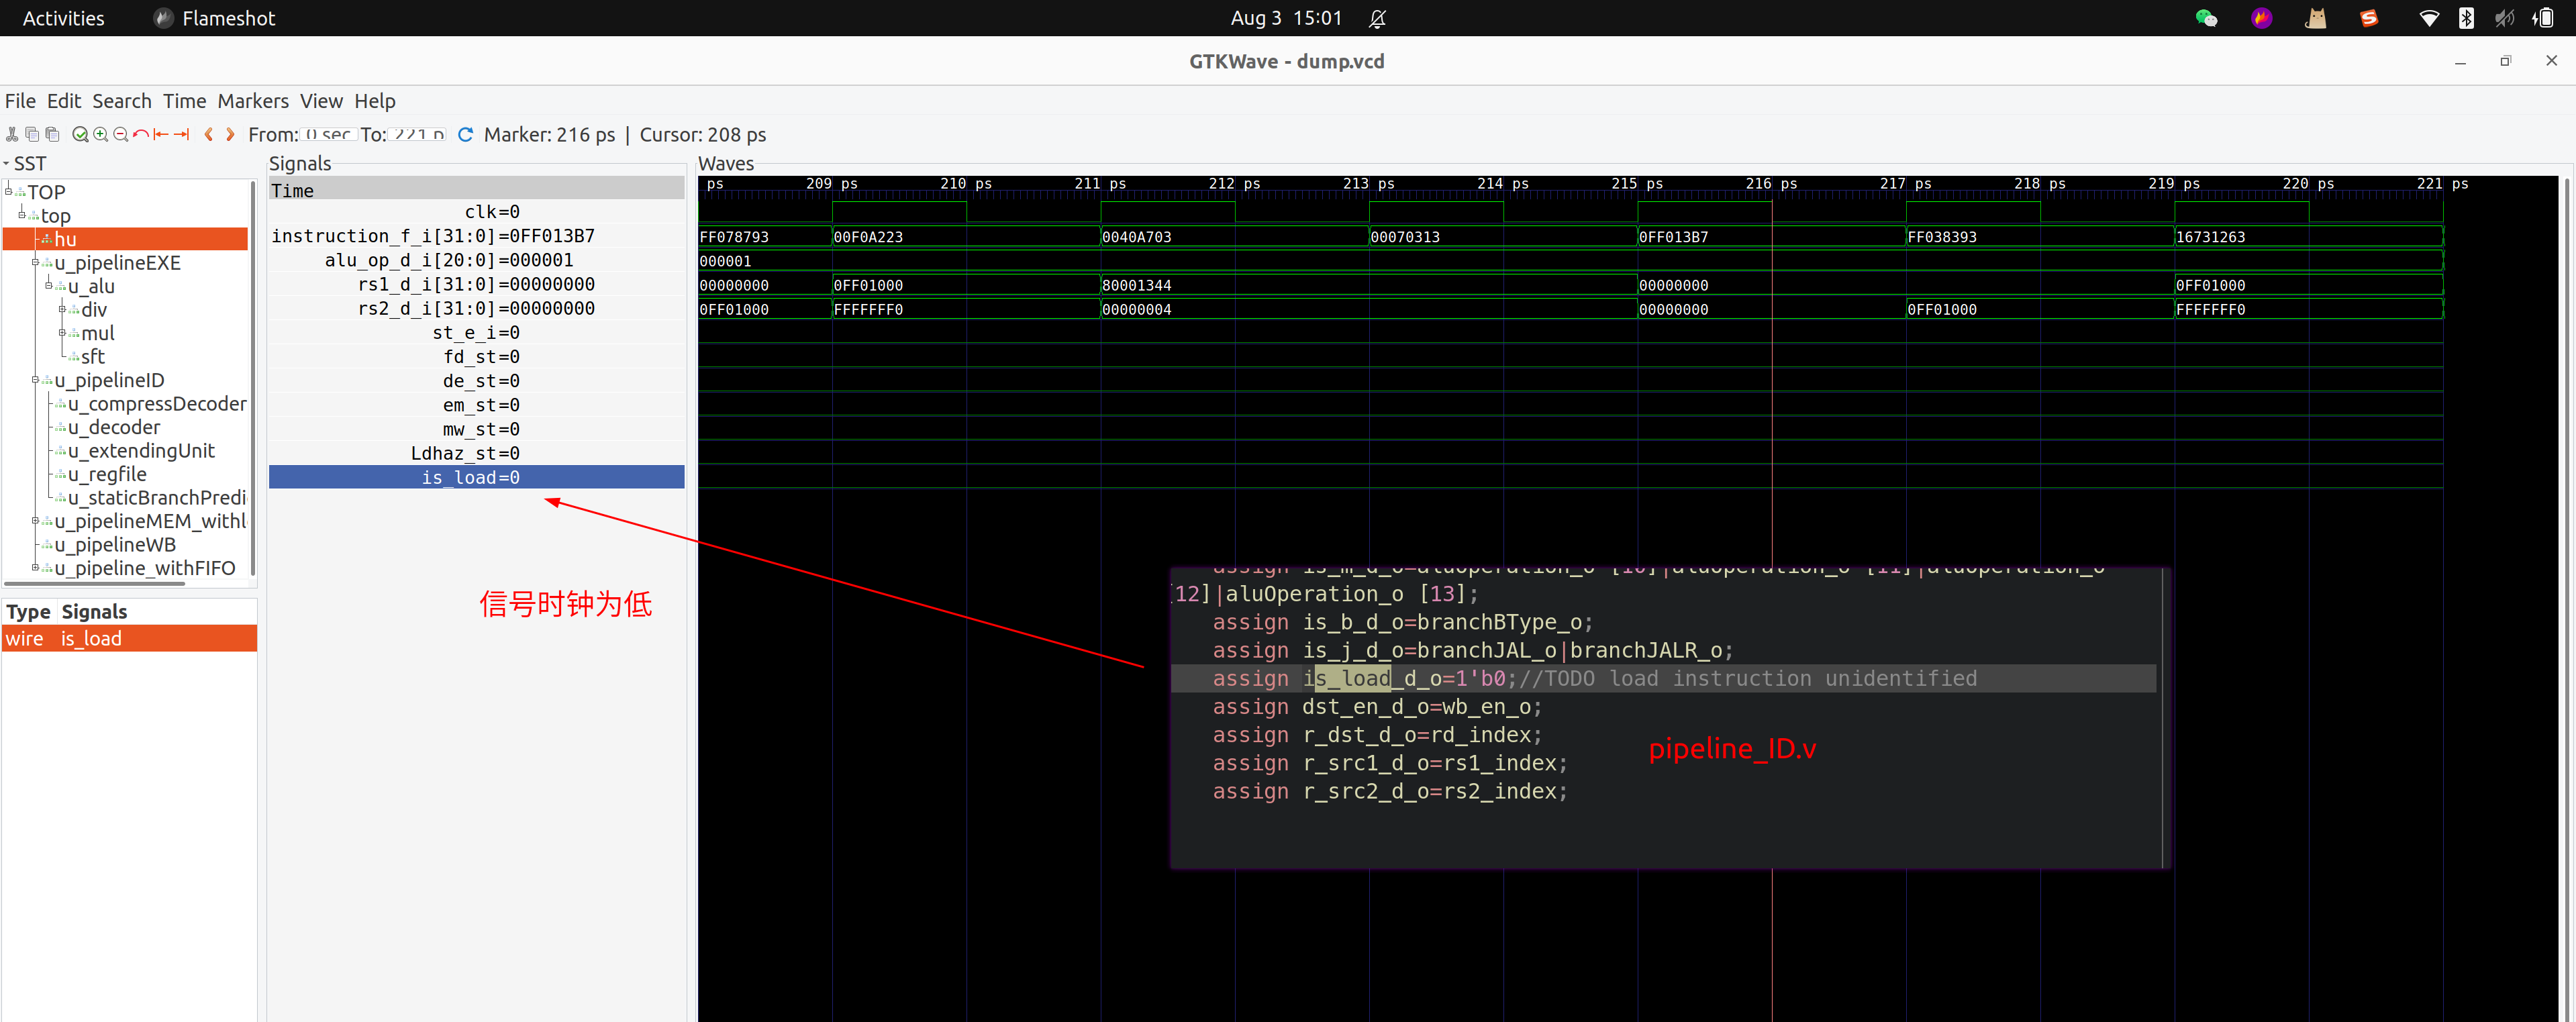Viewport: 2576px width, 1022px height.
Task: Click the From time input field
Action: click(328, 134)
